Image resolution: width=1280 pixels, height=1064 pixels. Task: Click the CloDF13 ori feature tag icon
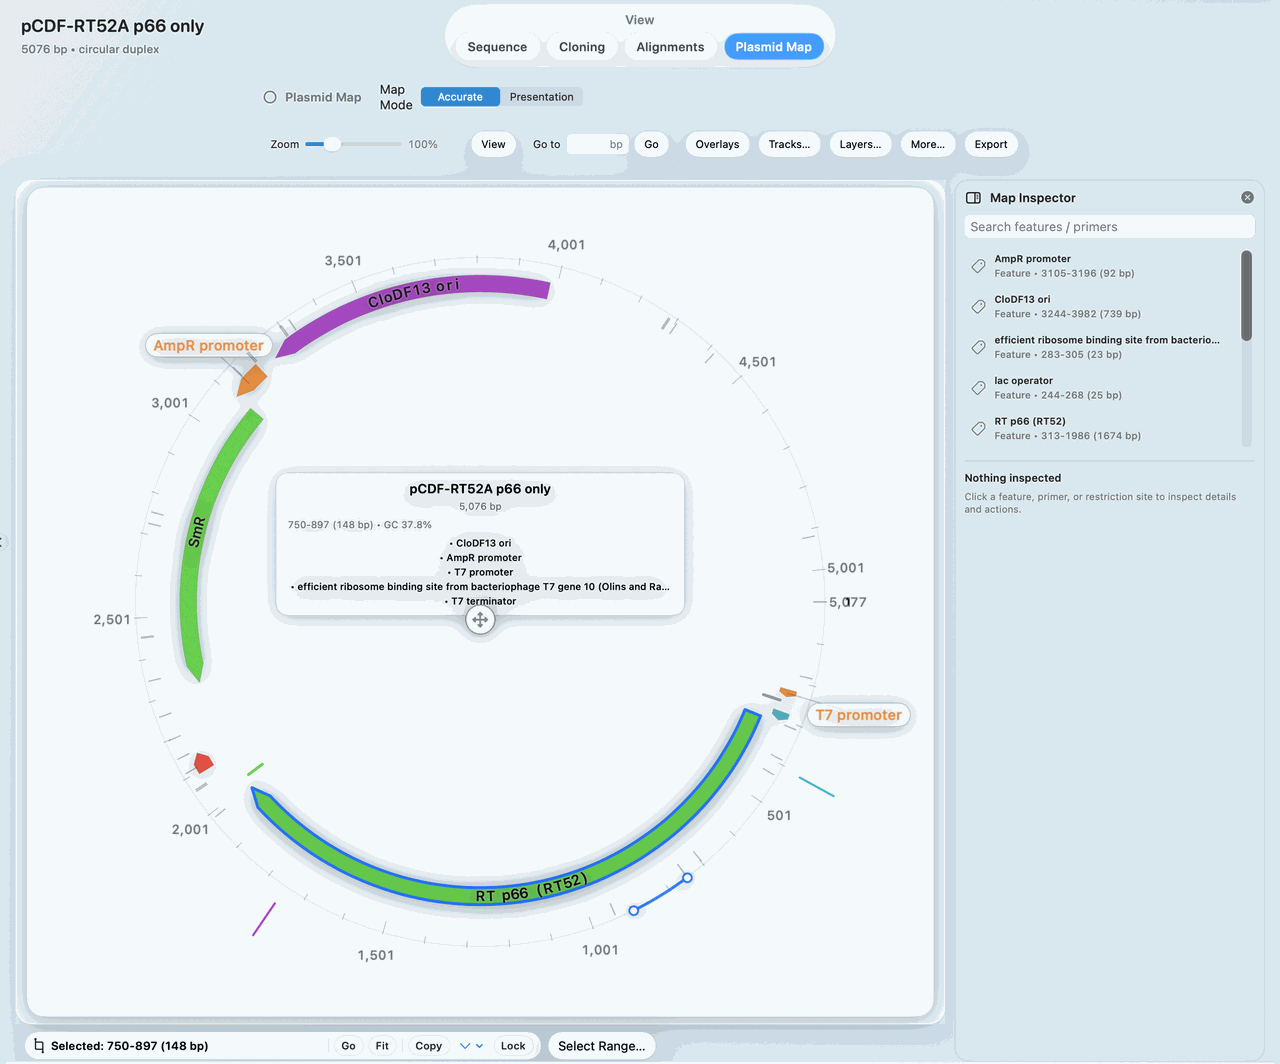(978, 306)
